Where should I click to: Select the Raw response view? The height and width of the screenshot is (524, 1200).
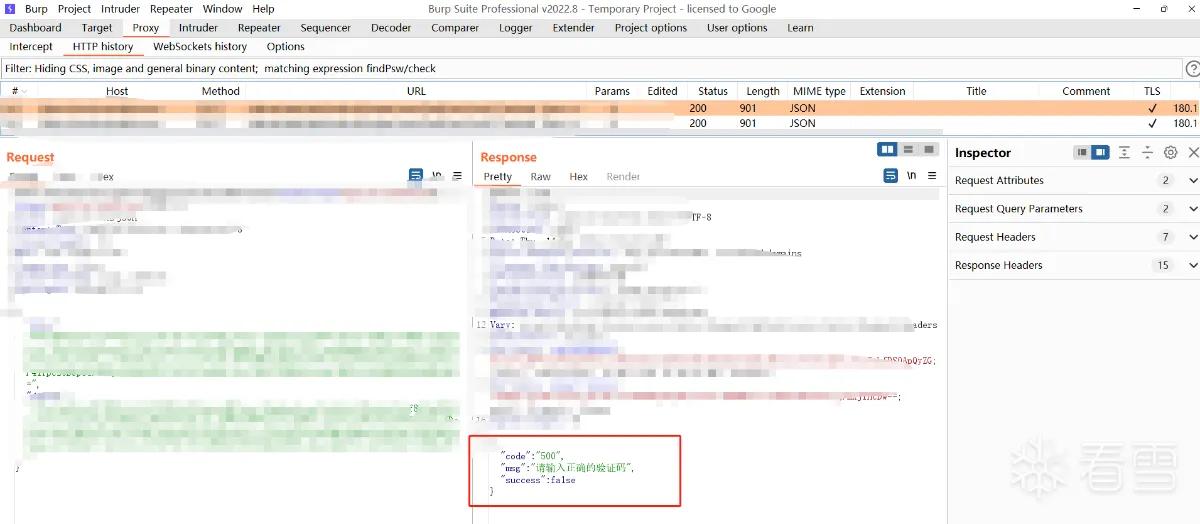click(x=540, y=177)
